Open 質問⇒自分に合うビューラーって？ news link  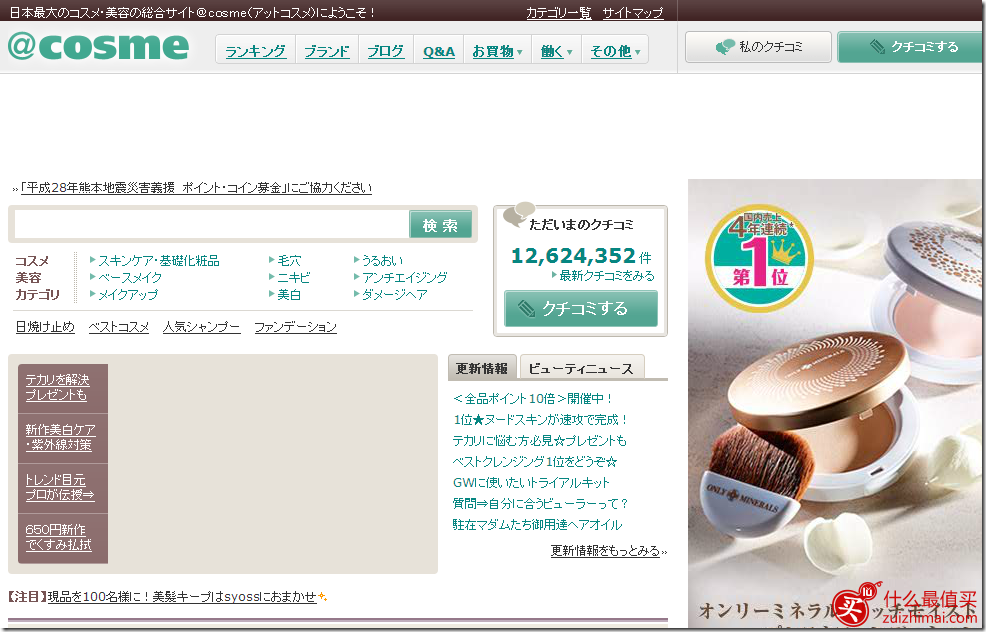coord(541,504)
